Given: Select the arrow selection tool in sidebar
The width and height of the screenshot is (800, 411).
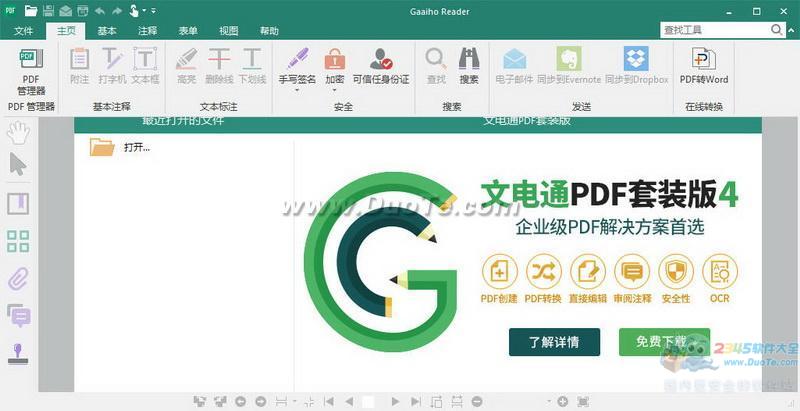Looking at the screenshot, I should pos(18,164).
